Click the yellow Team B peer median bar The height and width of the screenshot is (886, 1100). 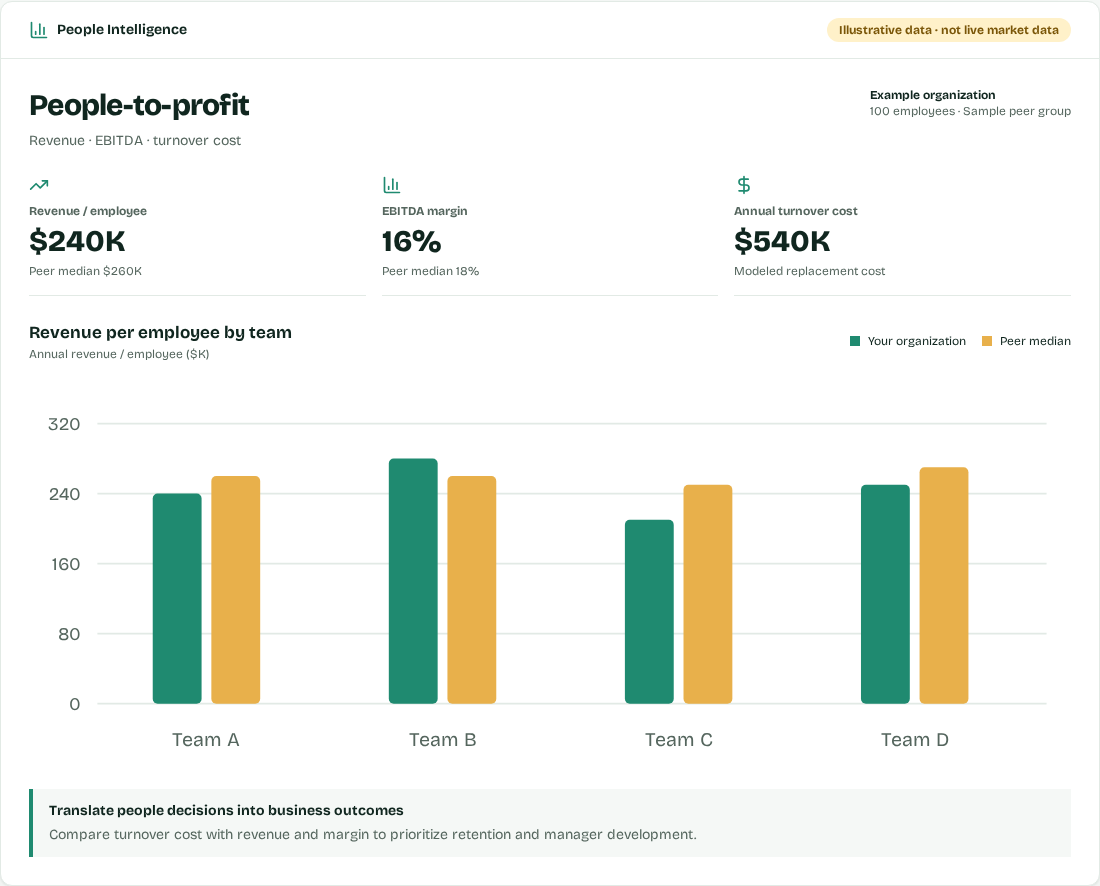point(471,590)
